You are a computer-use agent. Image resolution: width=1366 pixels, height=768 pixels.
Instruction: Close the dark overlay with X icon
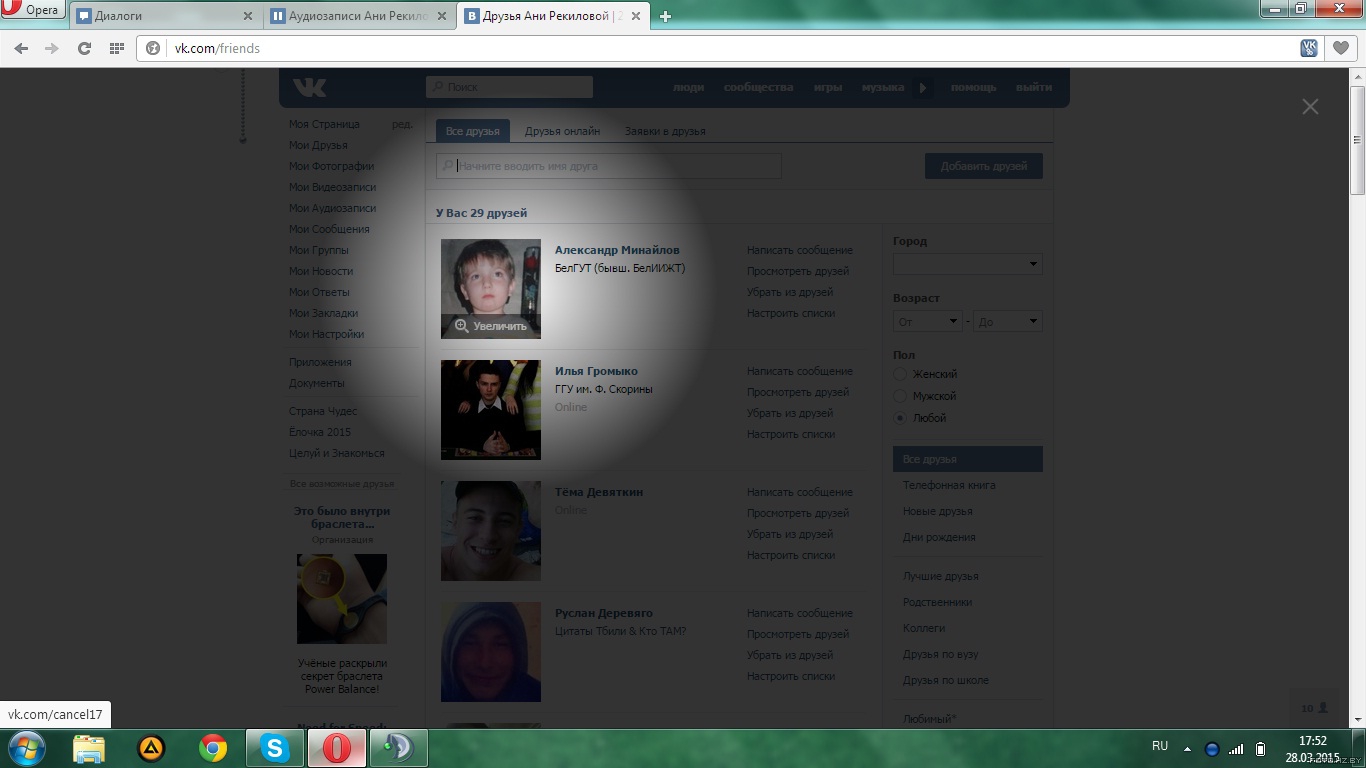1310,106
